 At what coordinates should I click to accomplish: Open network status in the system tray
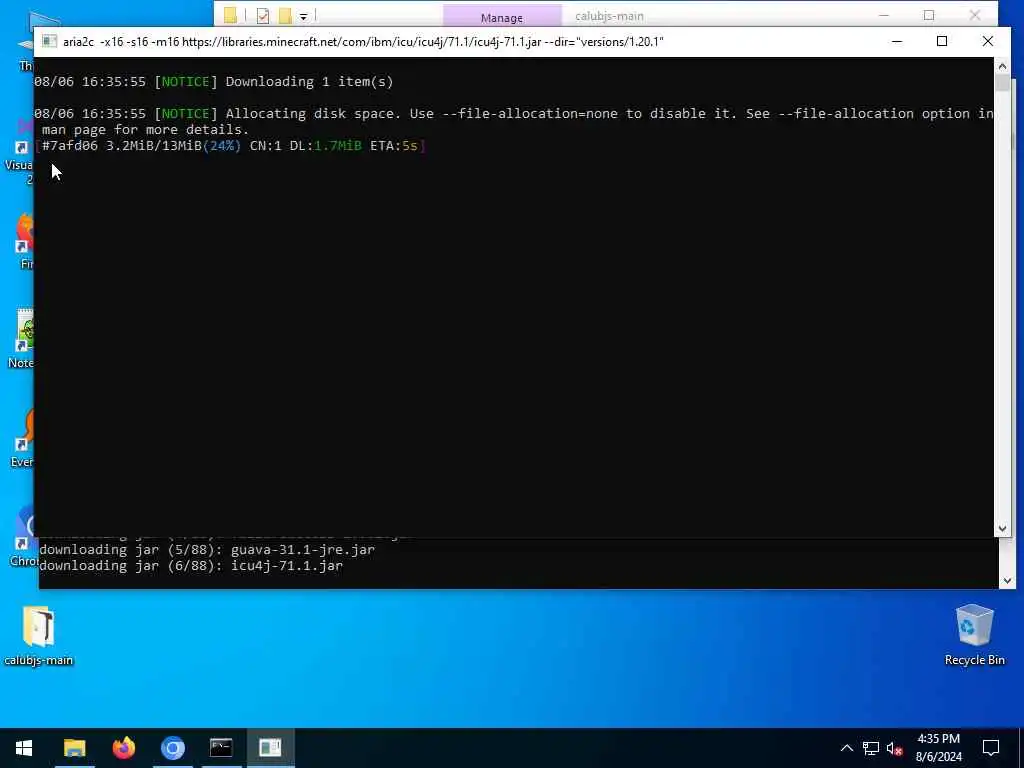(871, 748)
